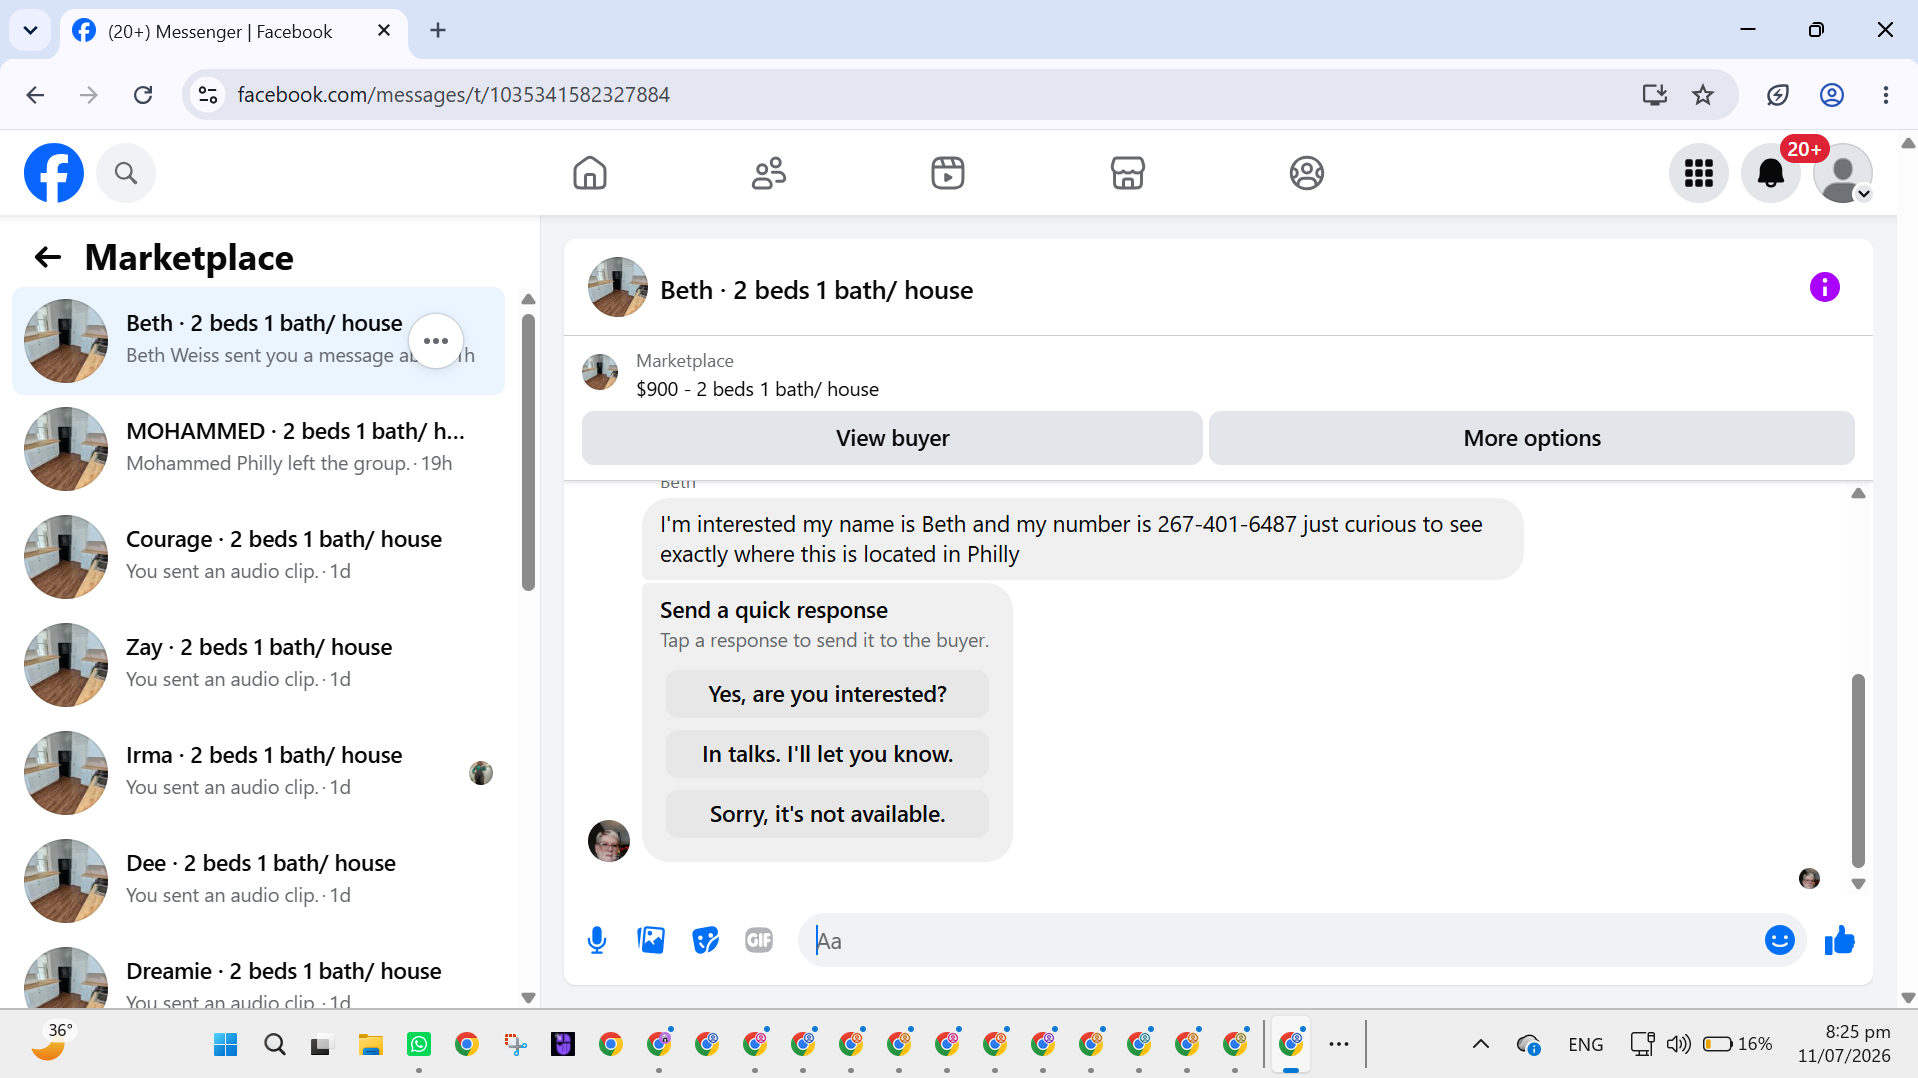Install app icon in address bar
This screenshot has width=1918, height=1078.
tap(1654, 95)
